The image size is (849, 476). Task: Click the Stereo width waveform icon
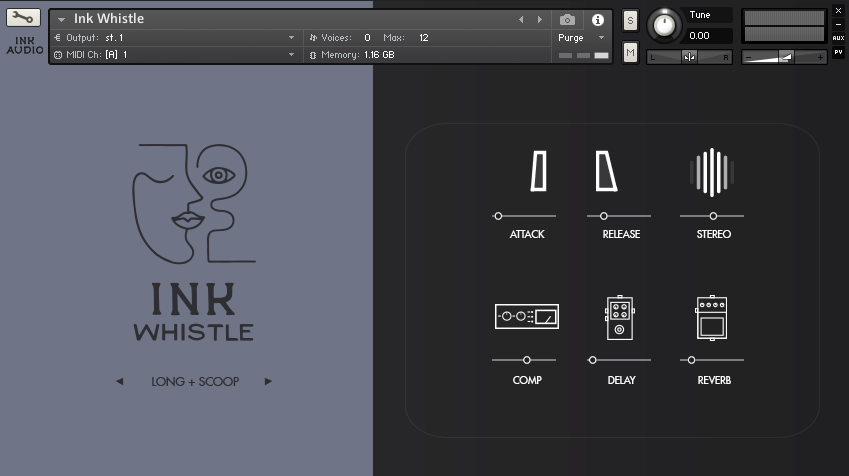[712, 173]
